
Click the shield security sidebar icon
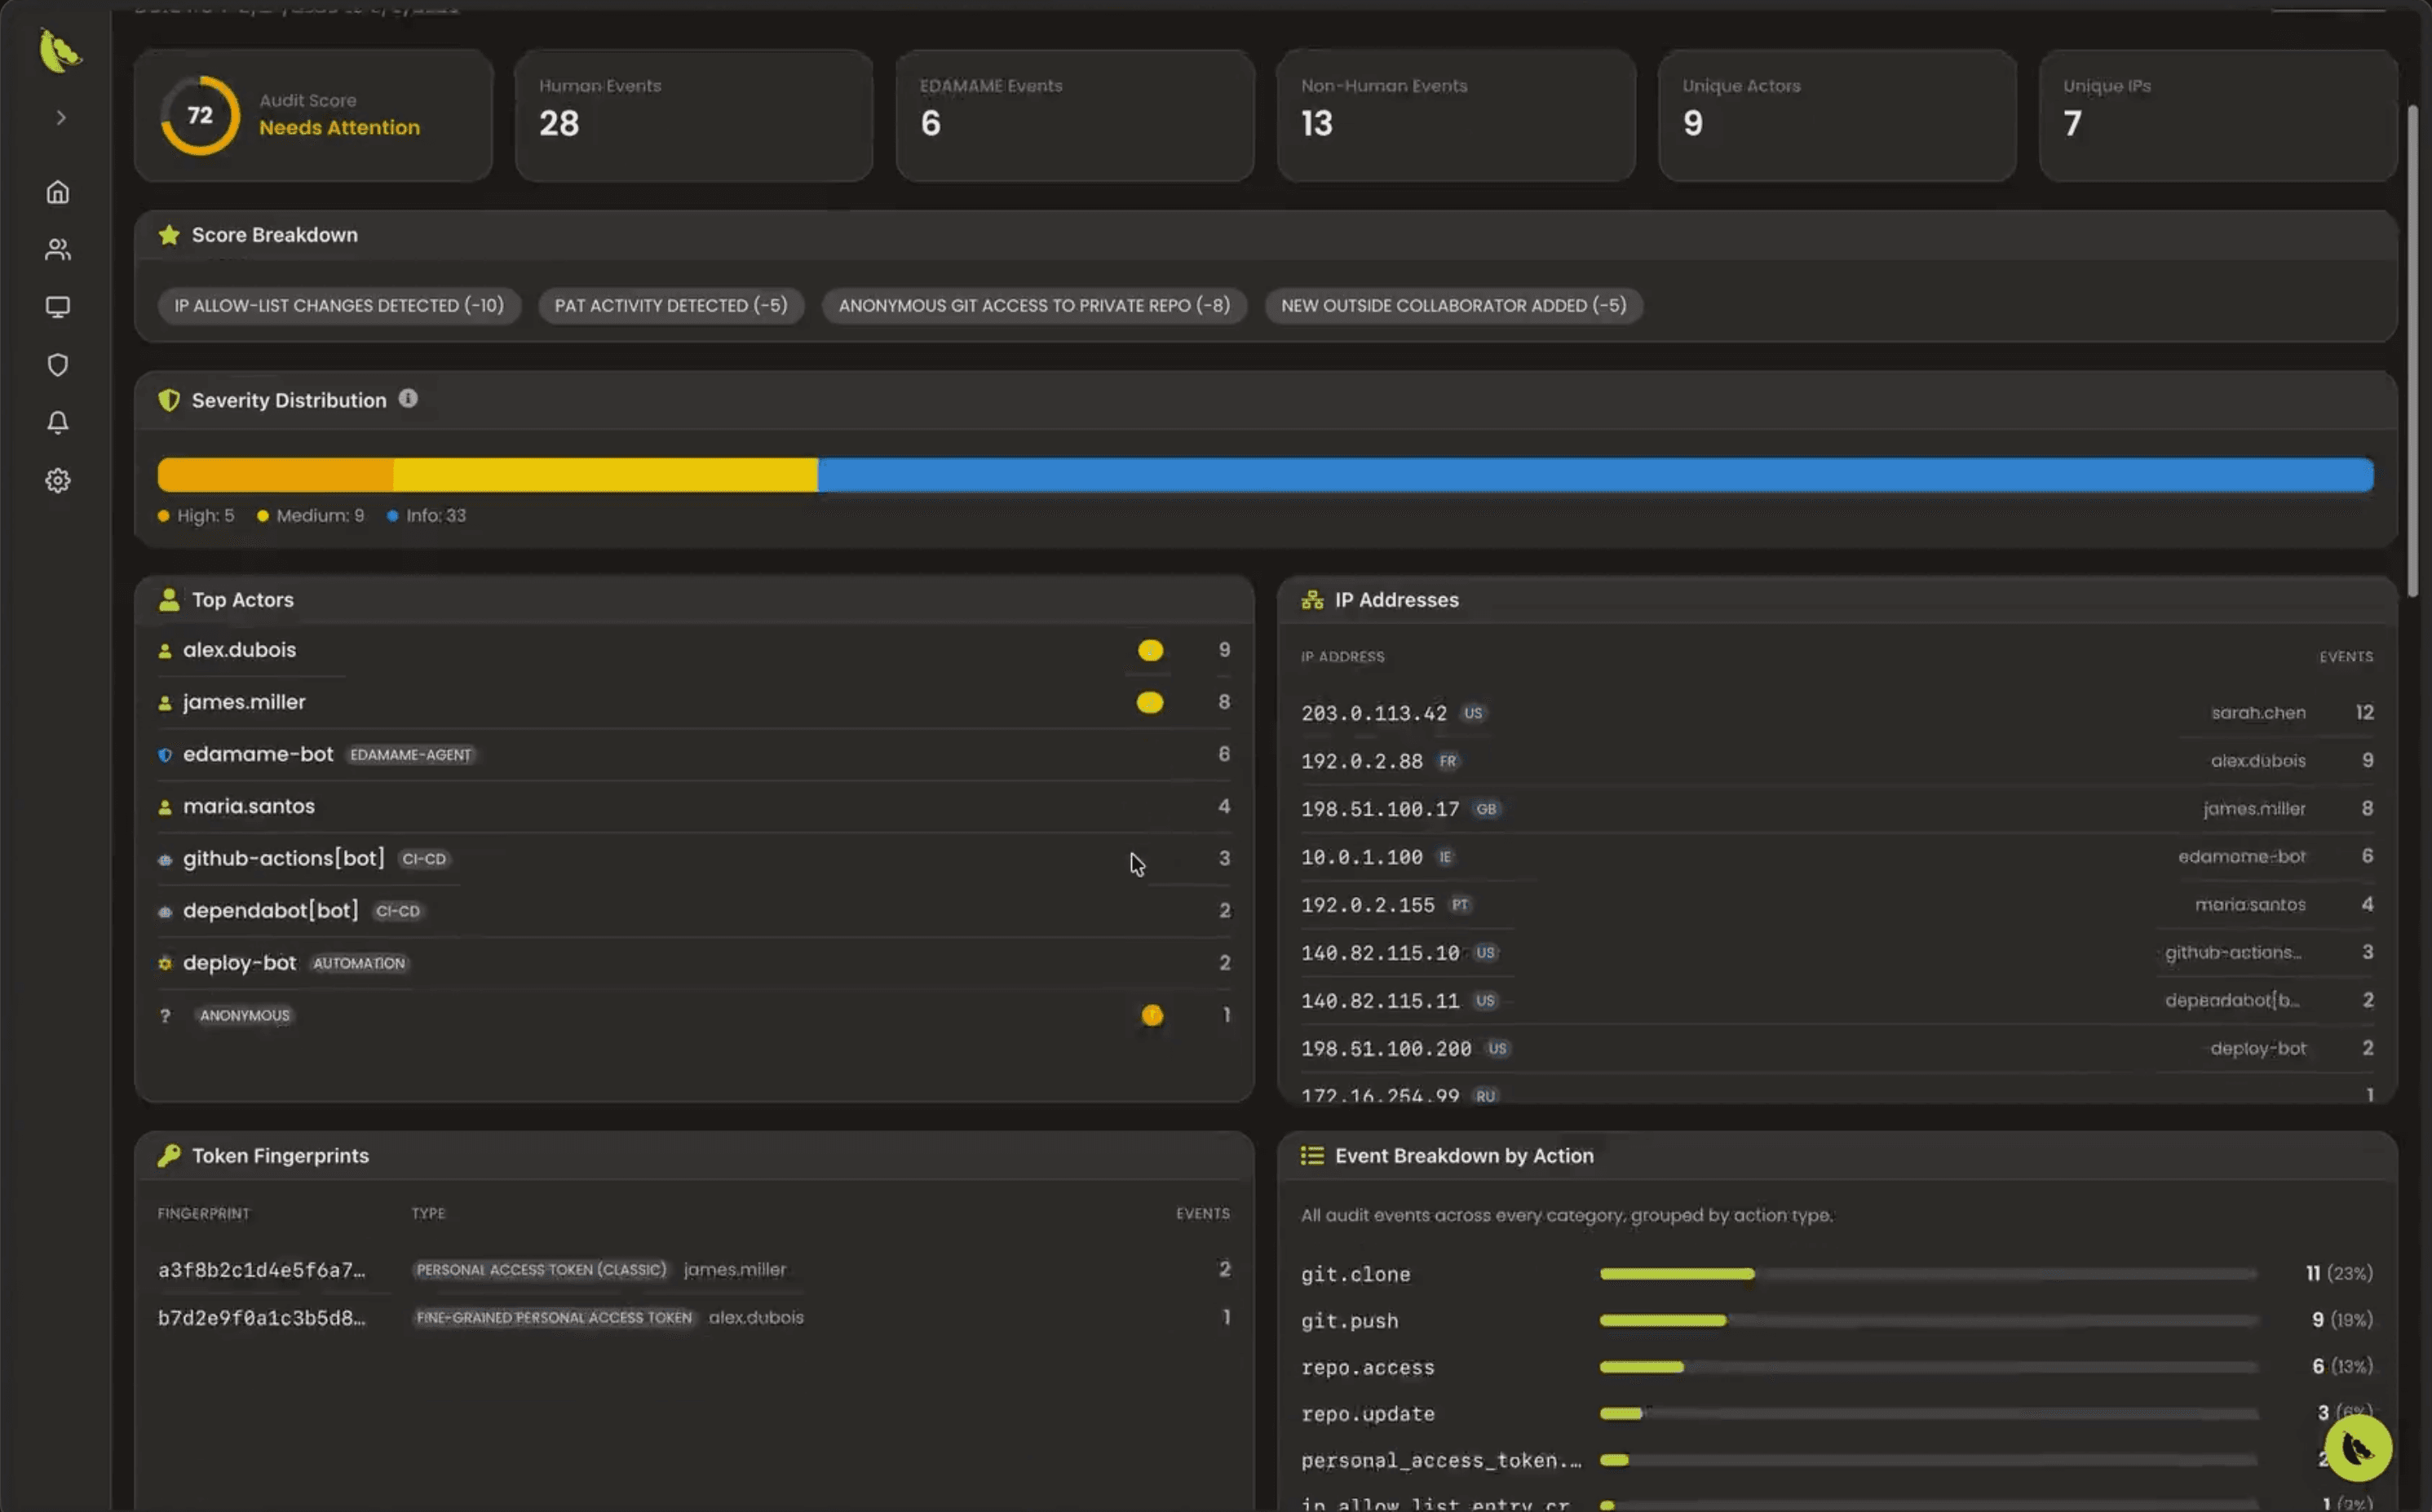click(x=58, y=365)
